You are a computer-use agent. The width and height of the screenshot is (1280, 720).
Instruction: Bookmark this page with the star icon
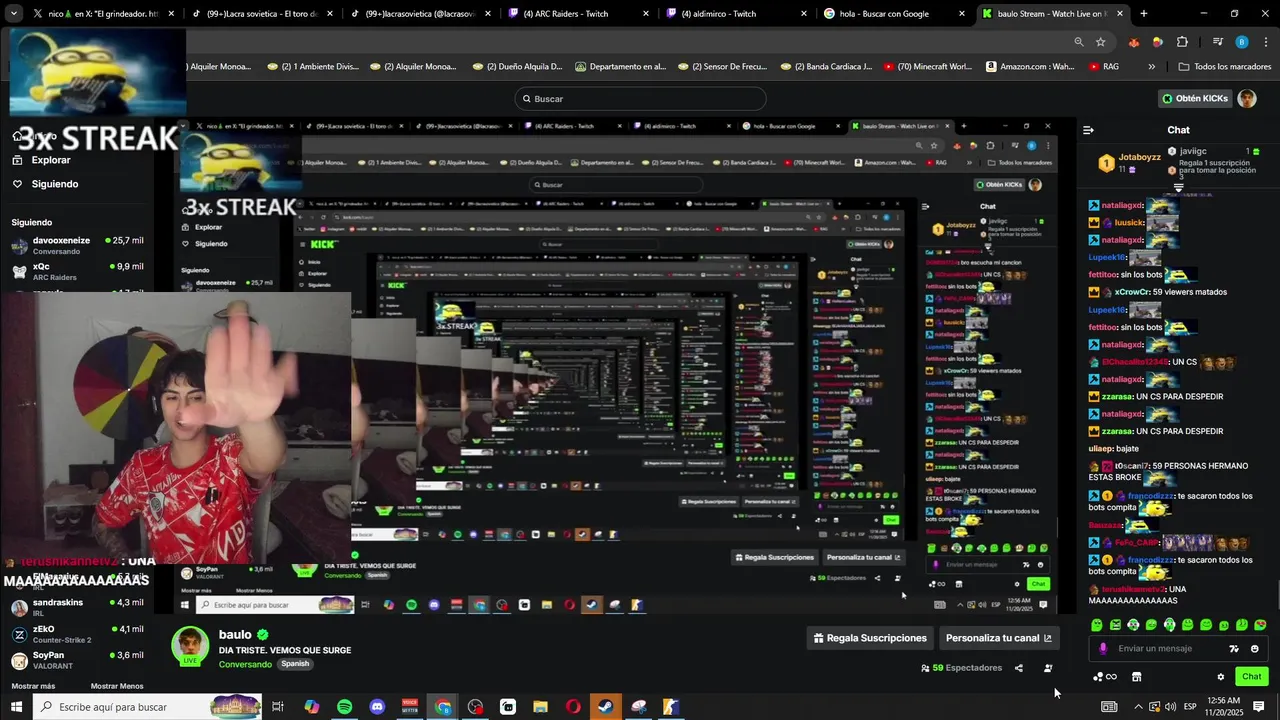1100,42
